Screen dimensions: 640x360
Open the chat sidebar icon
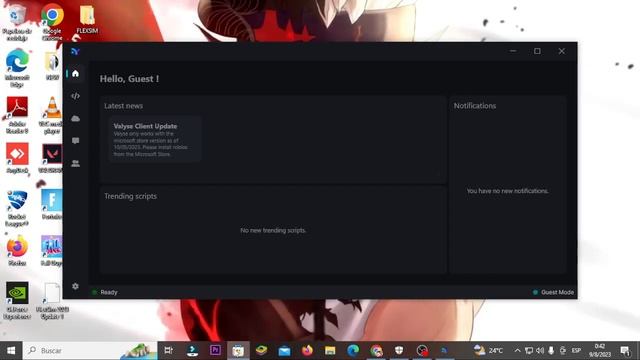76,141
